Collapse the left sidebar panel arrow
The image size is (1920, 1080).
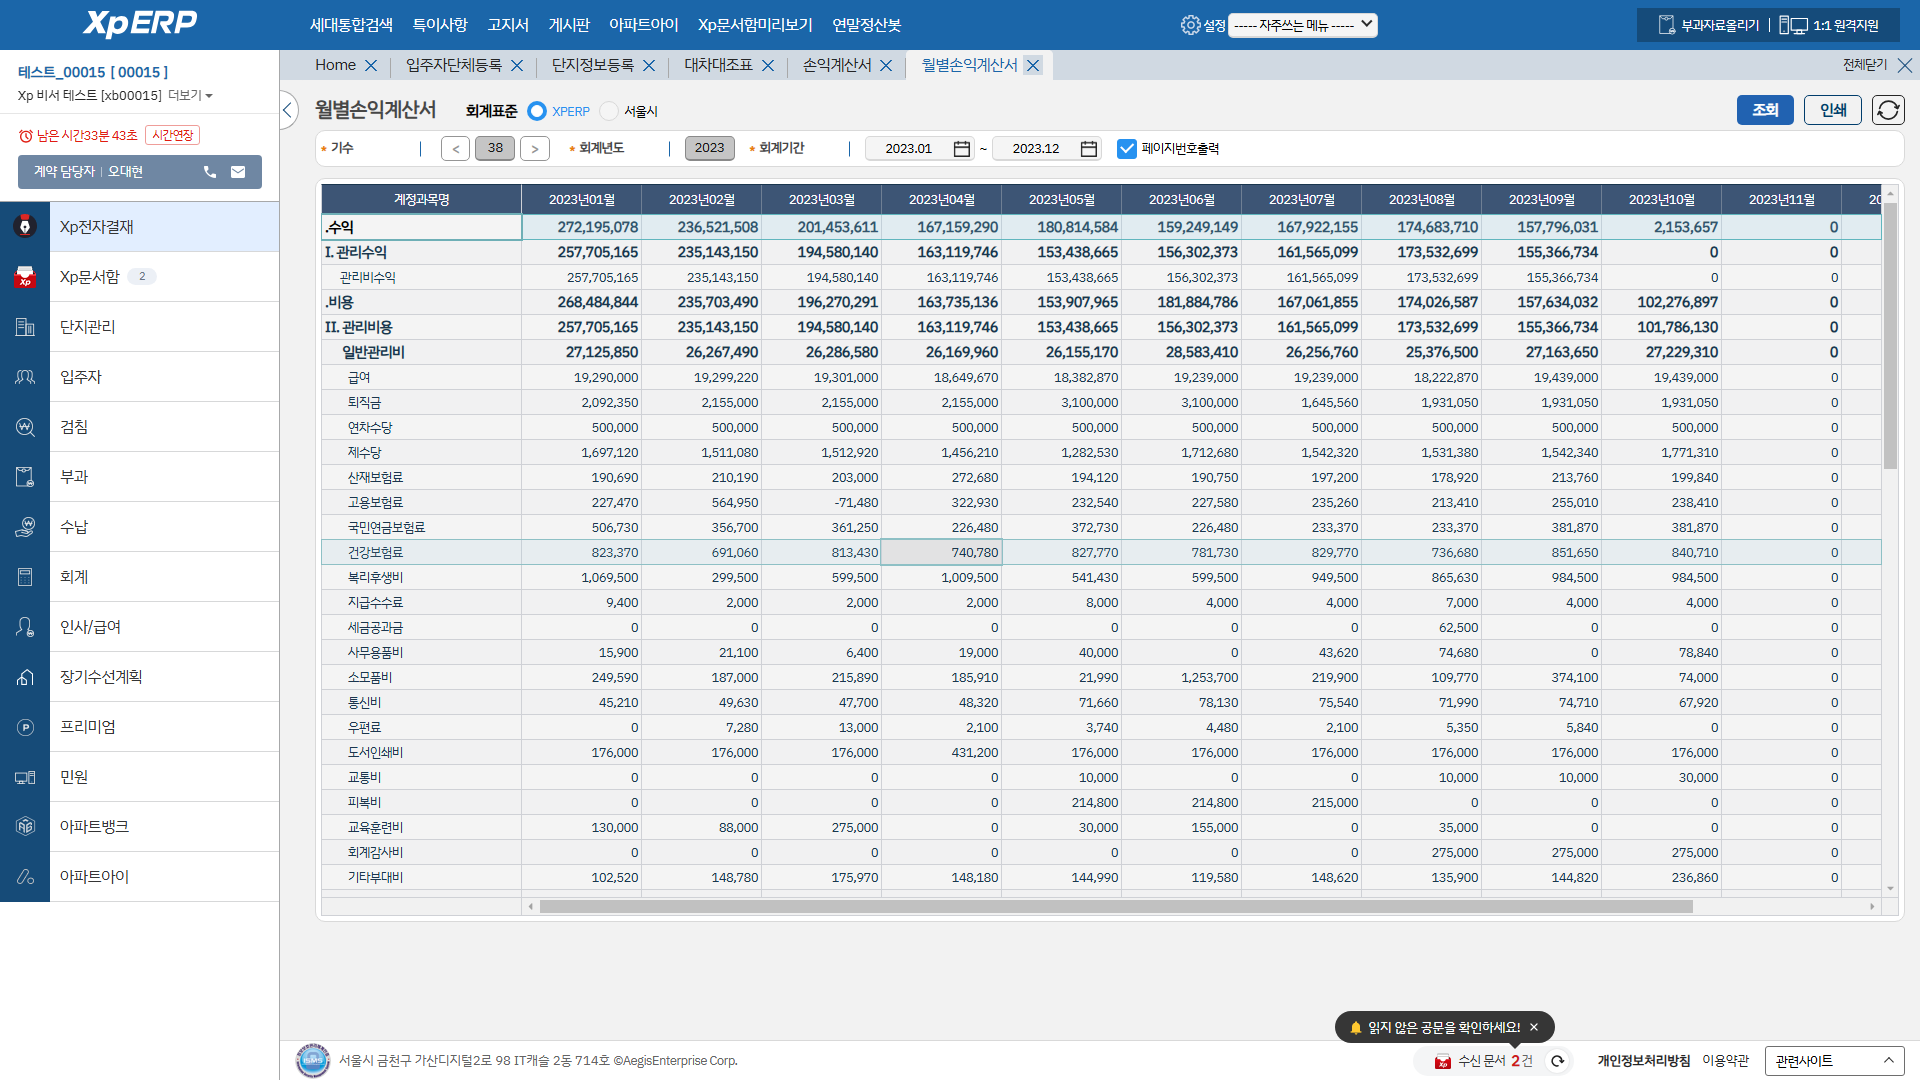[x=288, y=110]
